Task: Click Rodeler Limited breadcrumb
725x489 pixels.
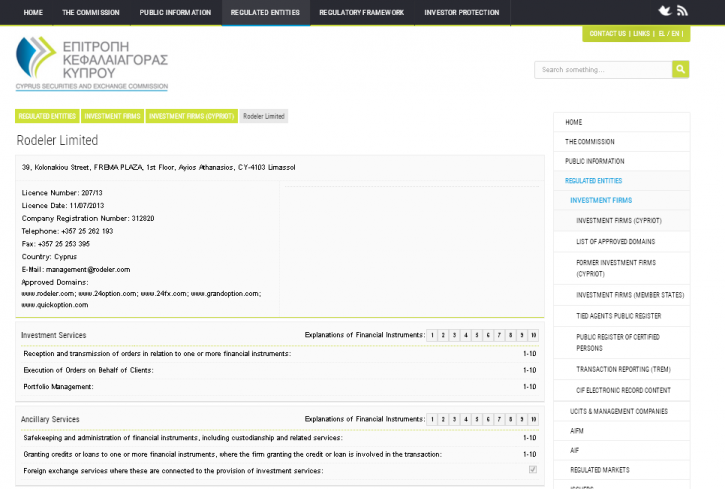Action: click(264, 116)
